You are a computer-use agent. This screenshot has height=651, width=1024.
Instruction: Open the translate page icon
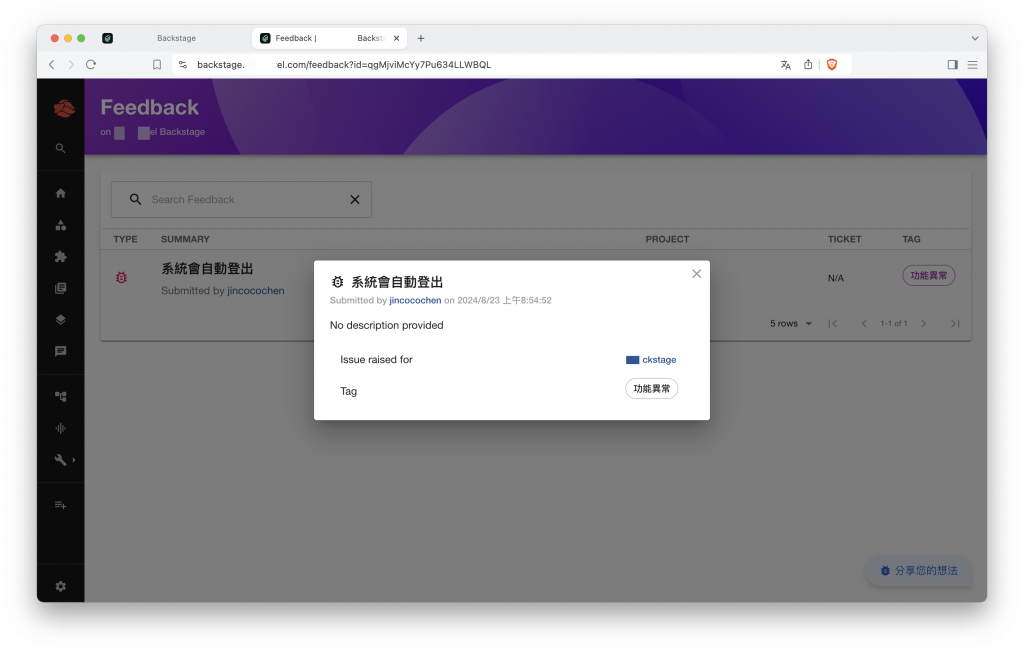tap(786, 65)
